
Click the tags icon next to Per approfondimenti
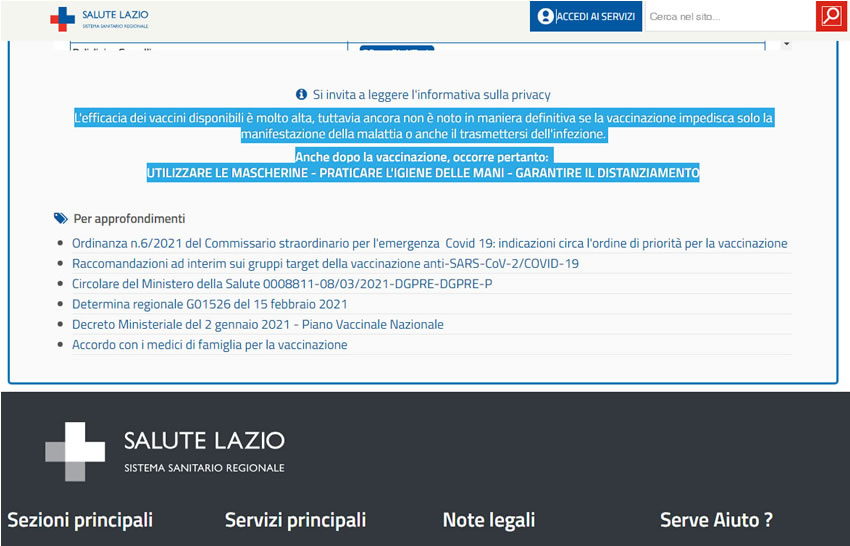[x=61, y=219]
